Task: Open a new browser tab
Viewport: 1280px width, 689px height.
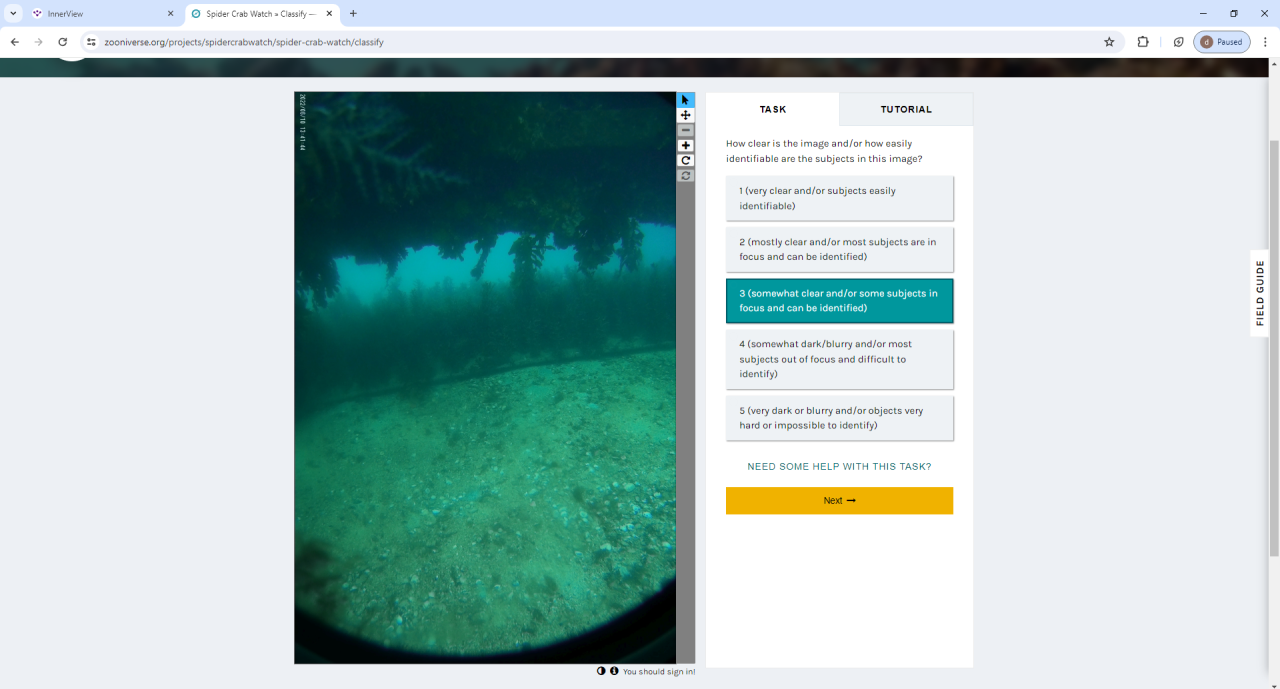Action: (353, 14)
